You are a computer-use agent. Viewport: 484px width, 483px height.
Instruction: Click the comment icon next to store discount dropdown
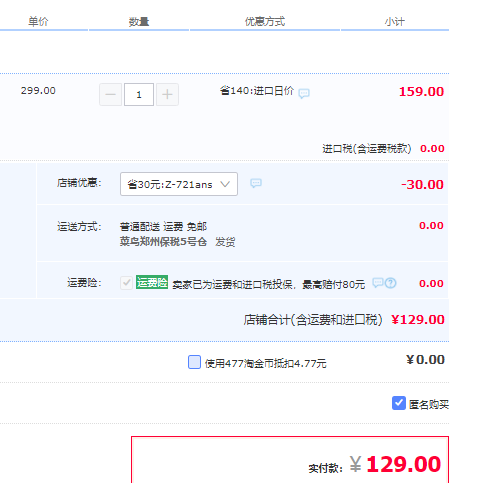point(256,183)
